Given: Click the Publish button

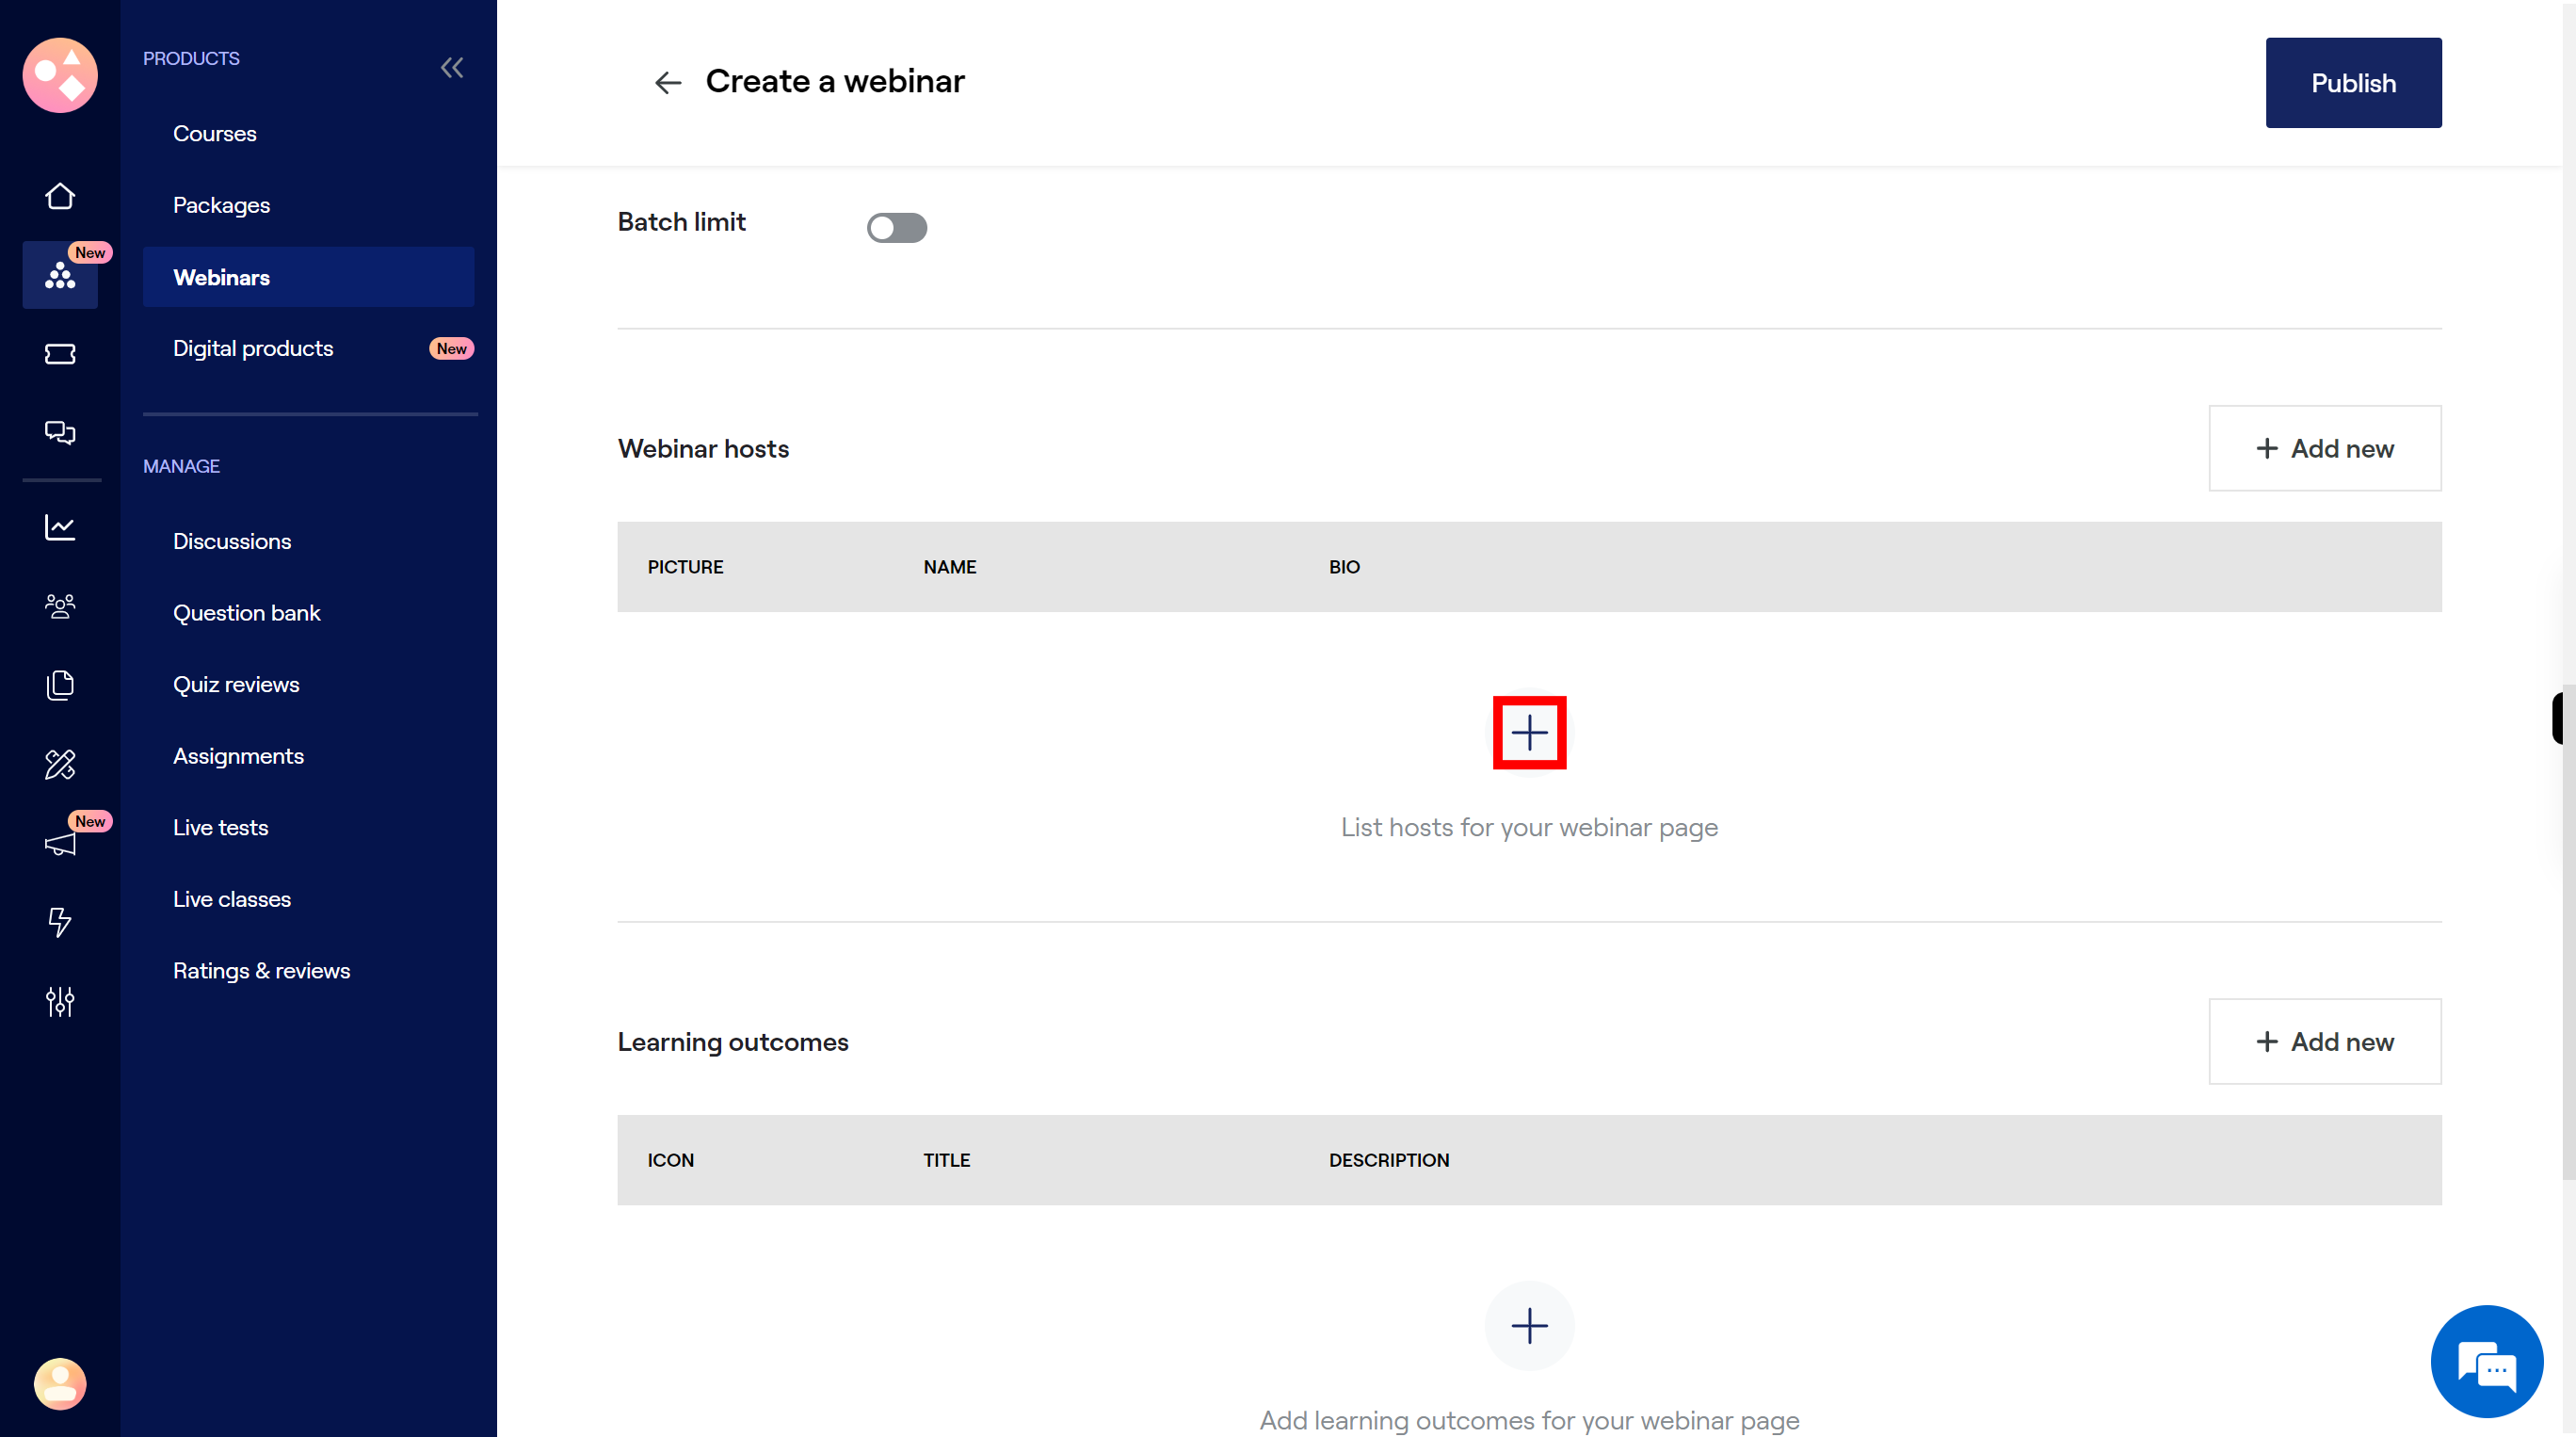Looking at the screenshot, I should pyautogui.click(x=2353, y=81).
